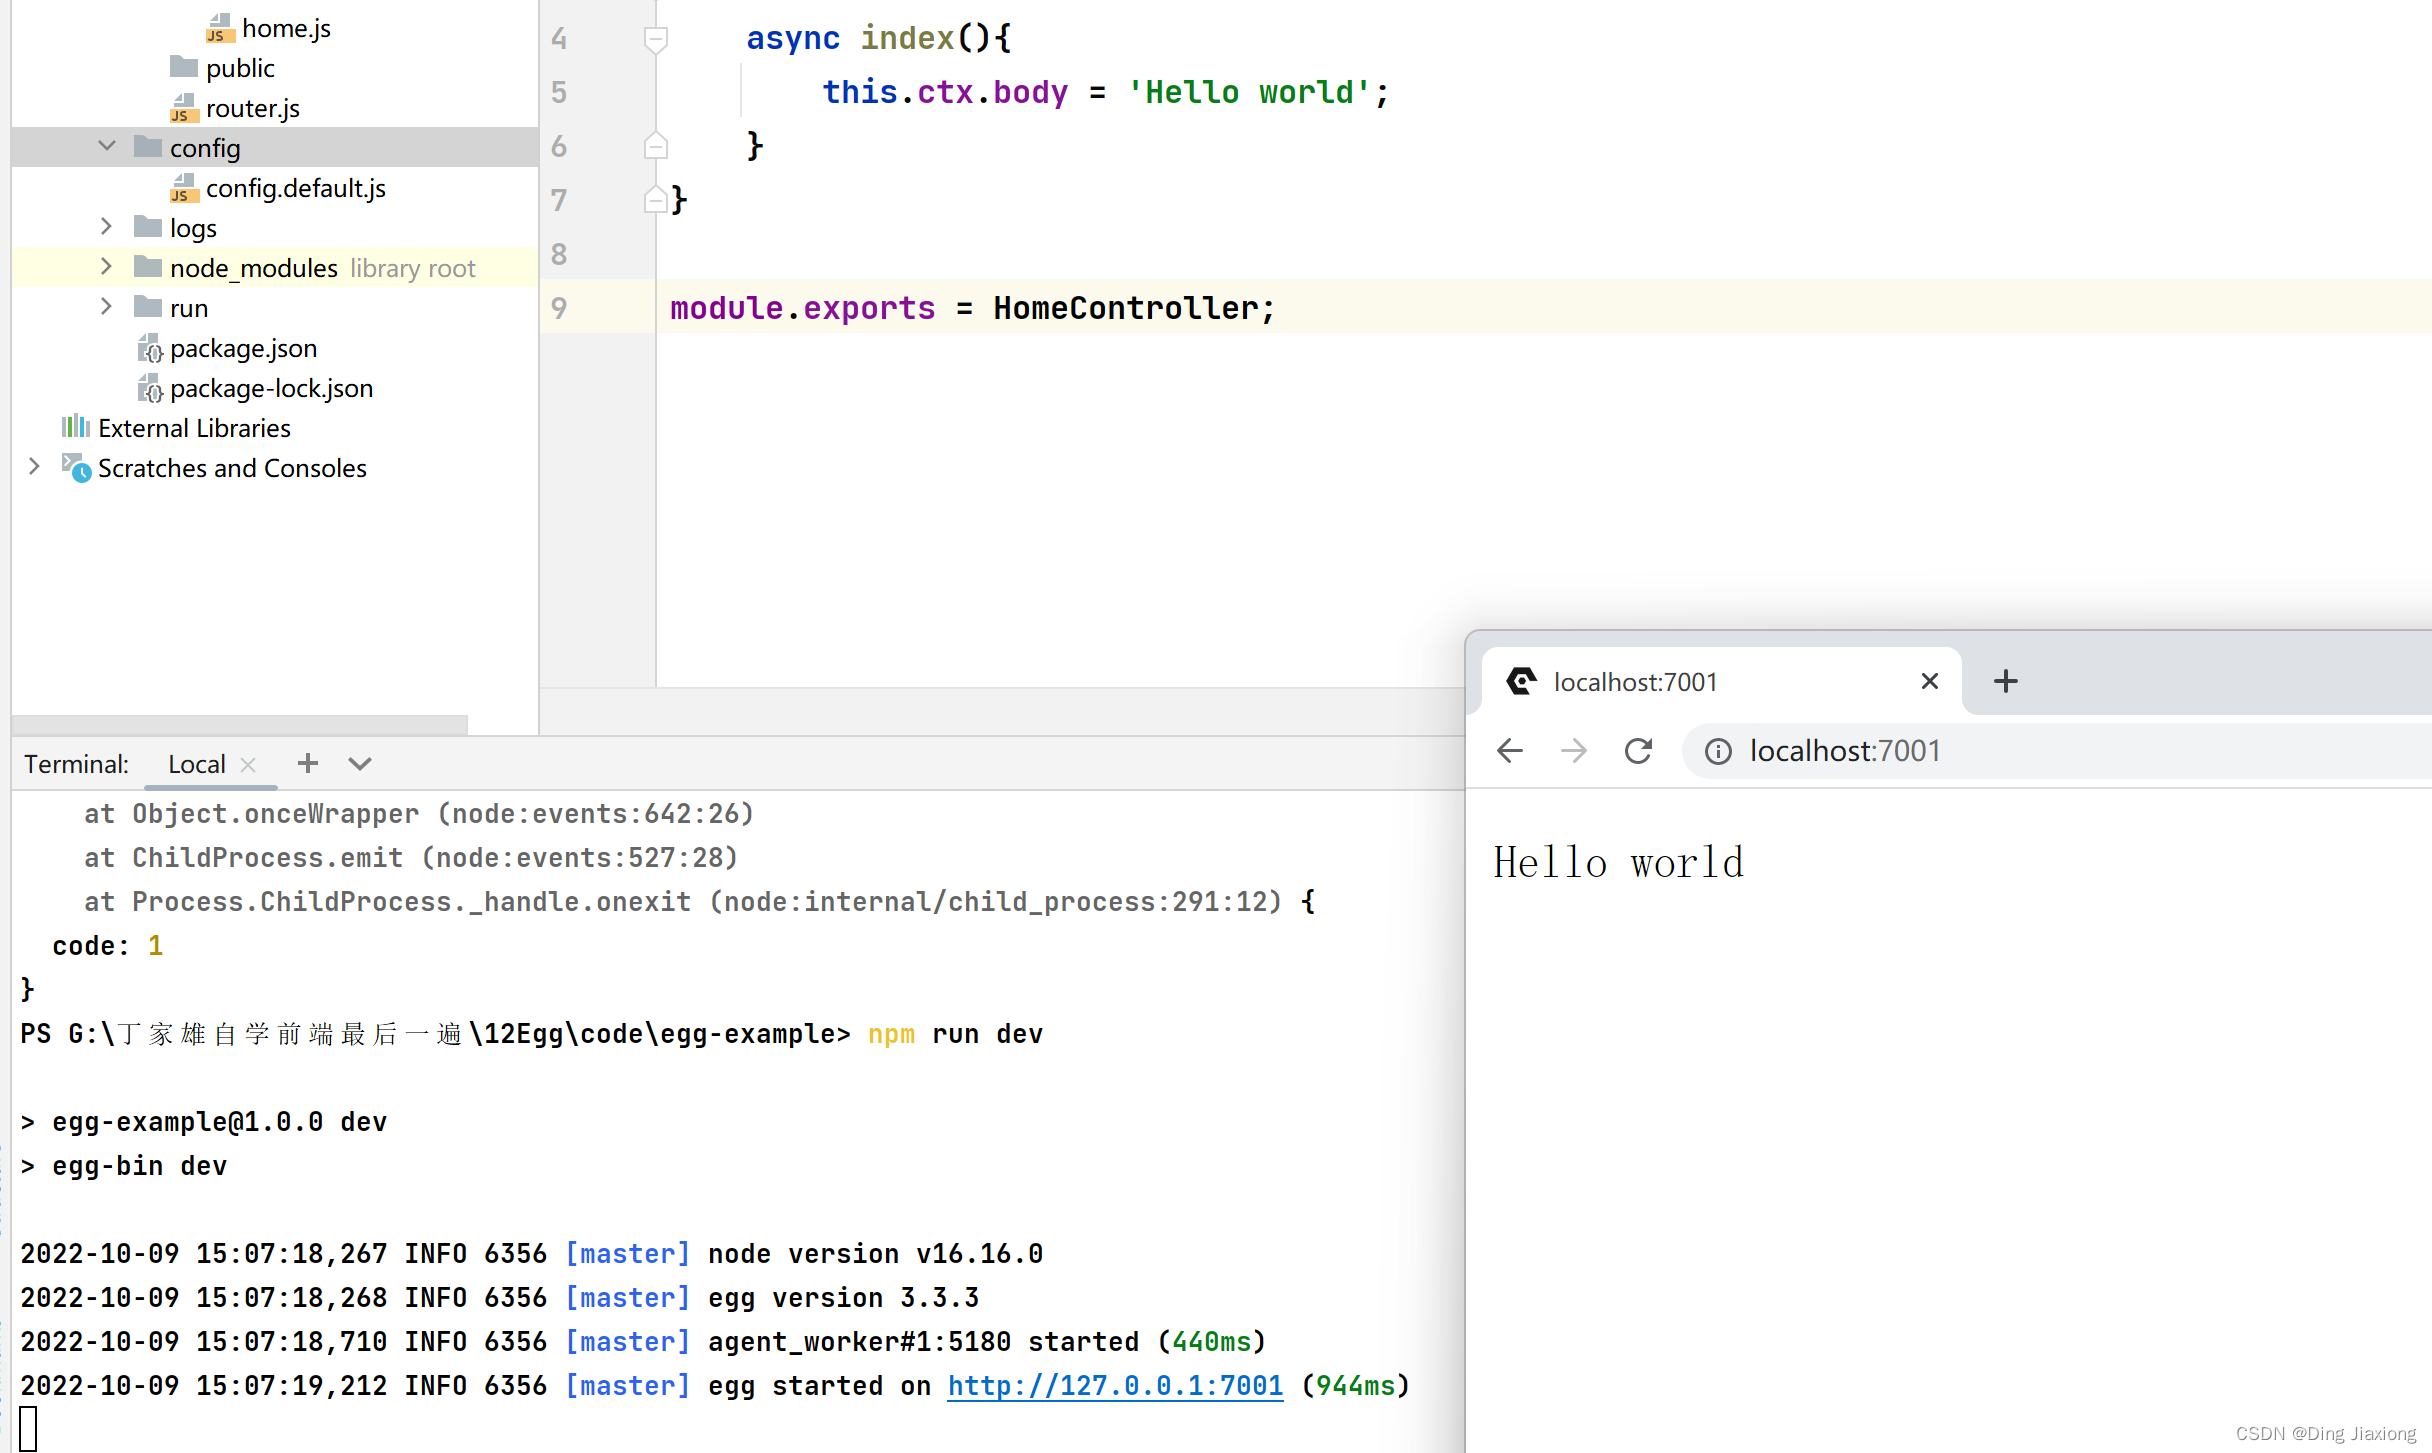Select config.default.js in project tree
Viewport: 2432px width, 1453px height.
pyautogui.click(x=296, y=188)
